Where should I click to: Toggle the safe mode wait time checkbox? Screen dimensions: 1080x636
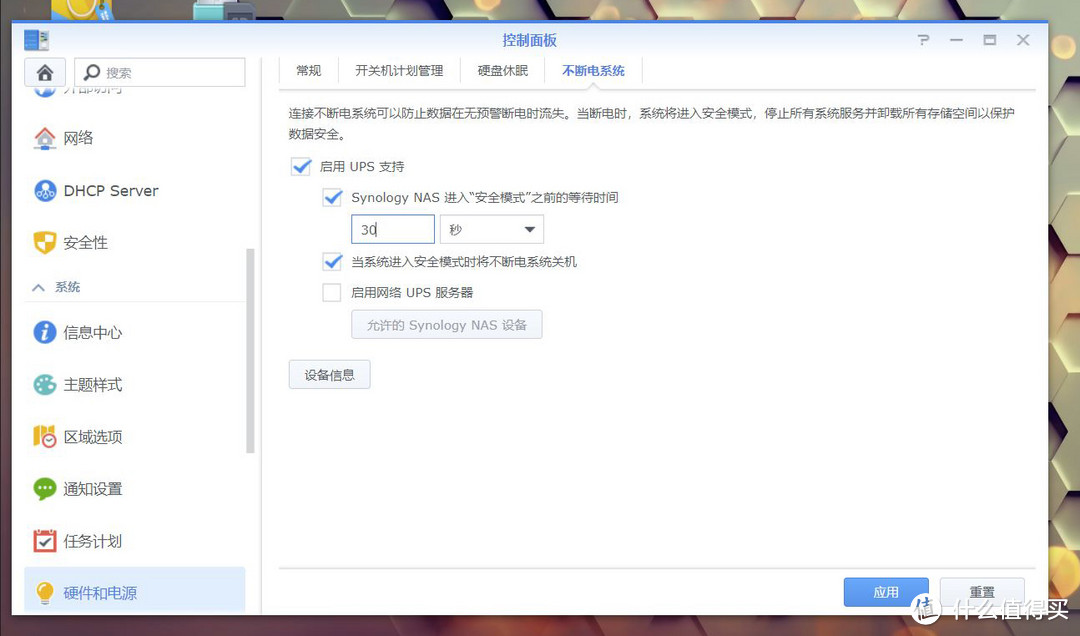(x=332, y=198)
